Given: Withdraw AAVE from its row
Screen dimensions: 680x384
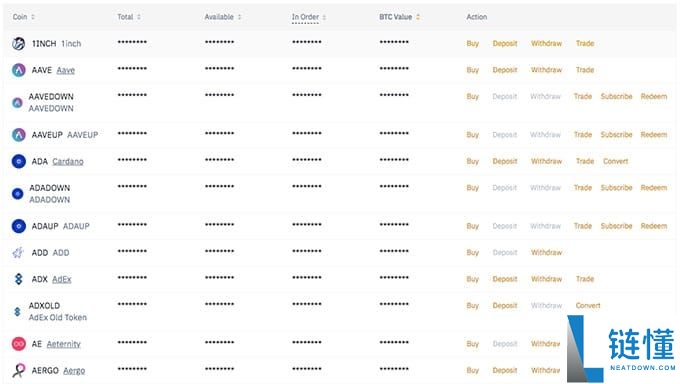Looking at the screenshot, I should [x=546, y=70].
